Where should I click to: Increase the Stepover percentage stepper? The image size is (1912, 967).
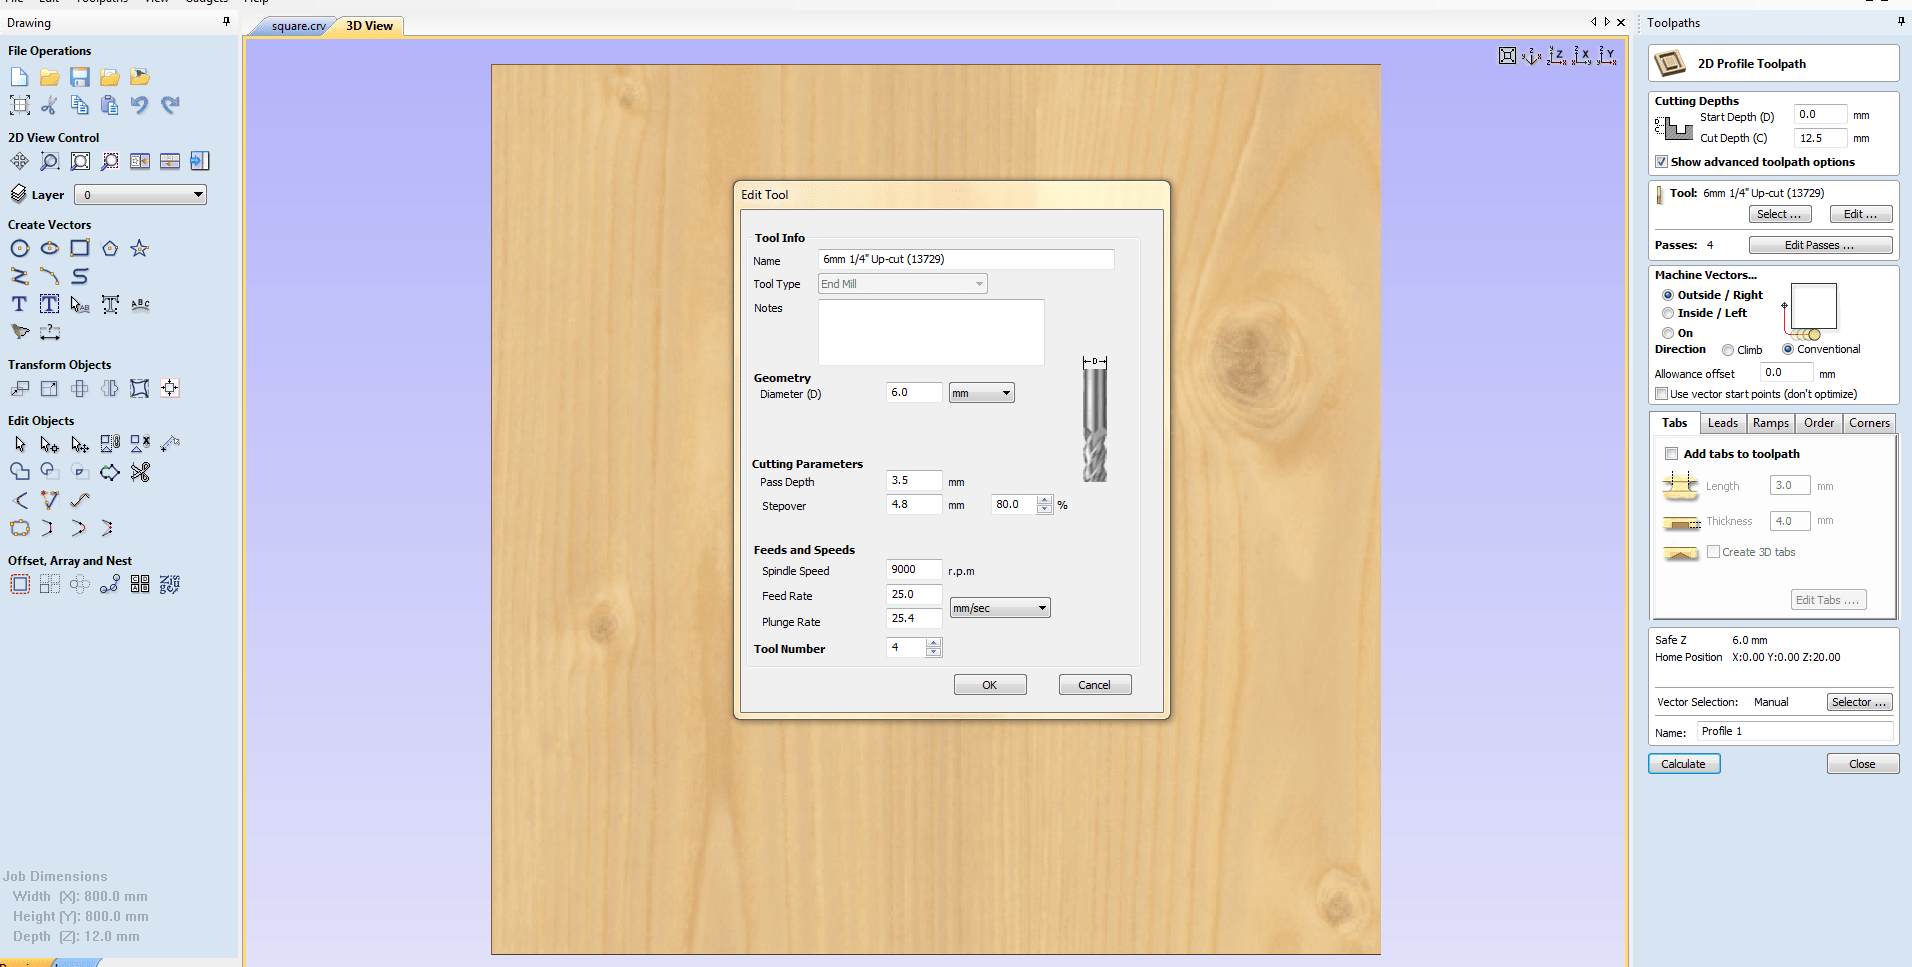click(1045, 500)
